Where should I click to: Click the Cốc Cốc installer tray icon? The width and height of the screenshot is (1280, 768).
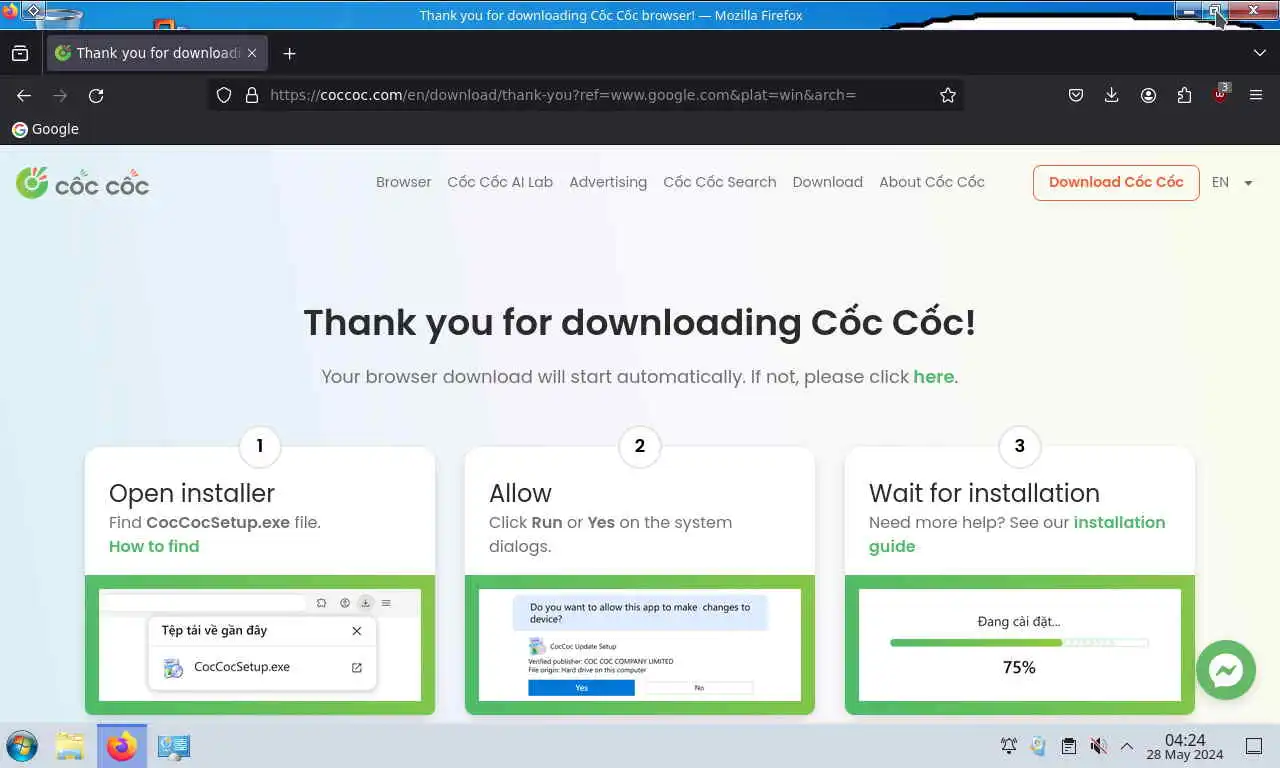pyautogui.click(x=1038, y=746)
